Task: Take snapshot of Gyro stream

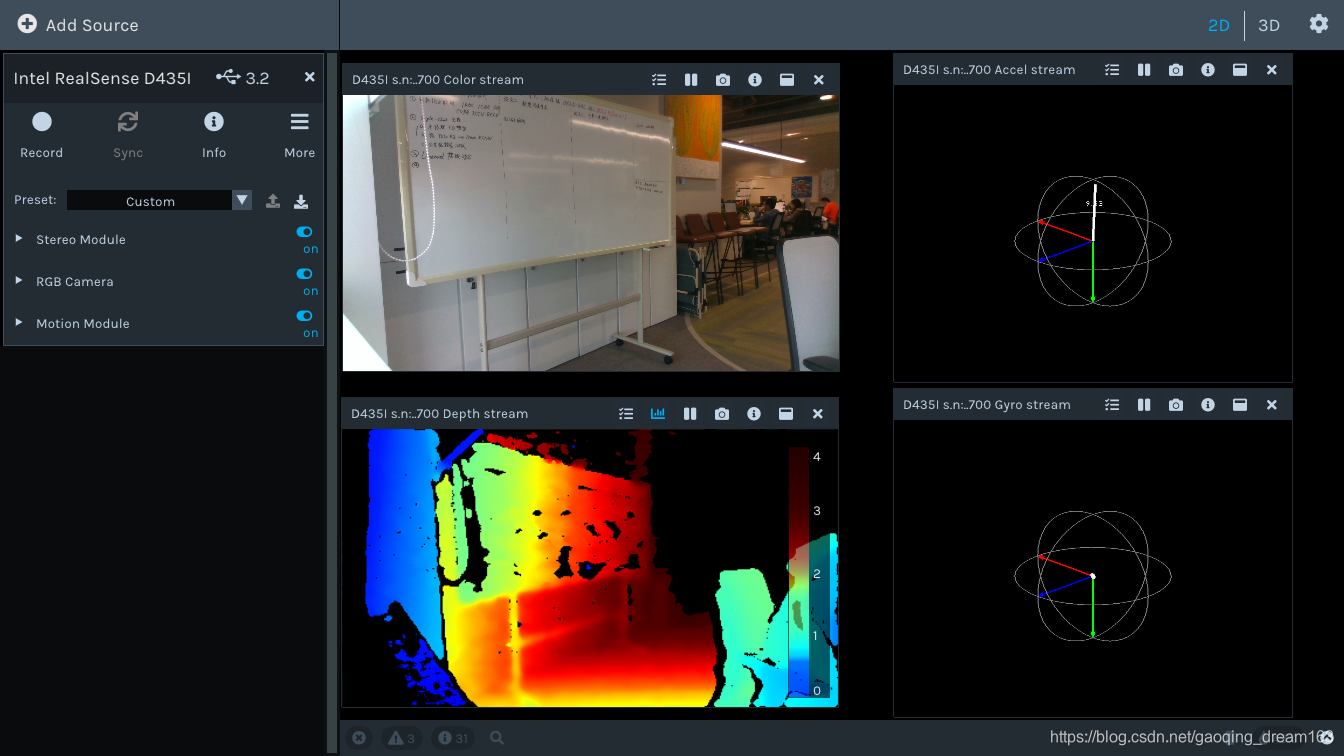Action: click(x=1176, y=405)
